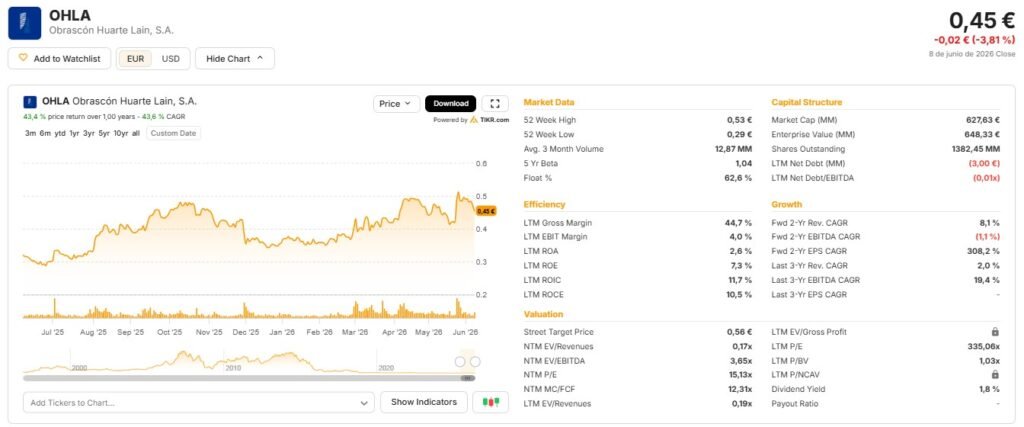
Task: Open the Show Indicators panel
Action: point(424,402)
